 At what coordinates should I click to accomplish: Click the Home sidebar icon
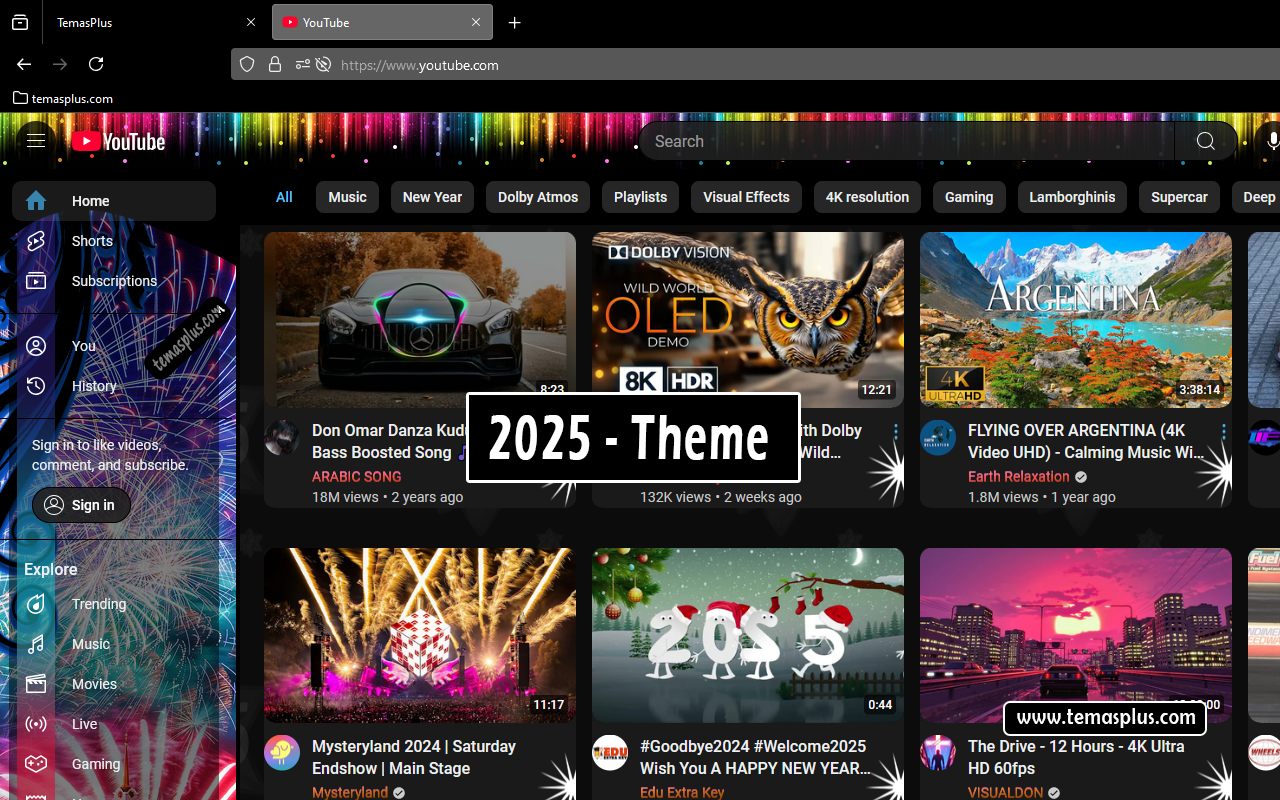(36, 201)
